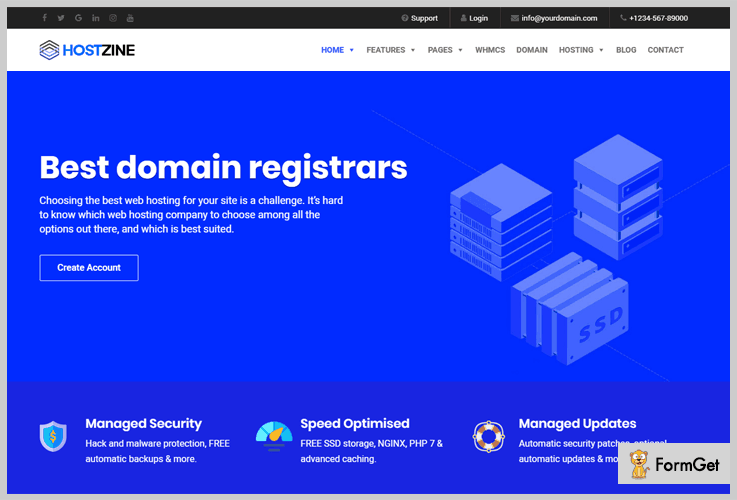
Task: Open the YouTube social icon
Action: [x=130, y=18]
